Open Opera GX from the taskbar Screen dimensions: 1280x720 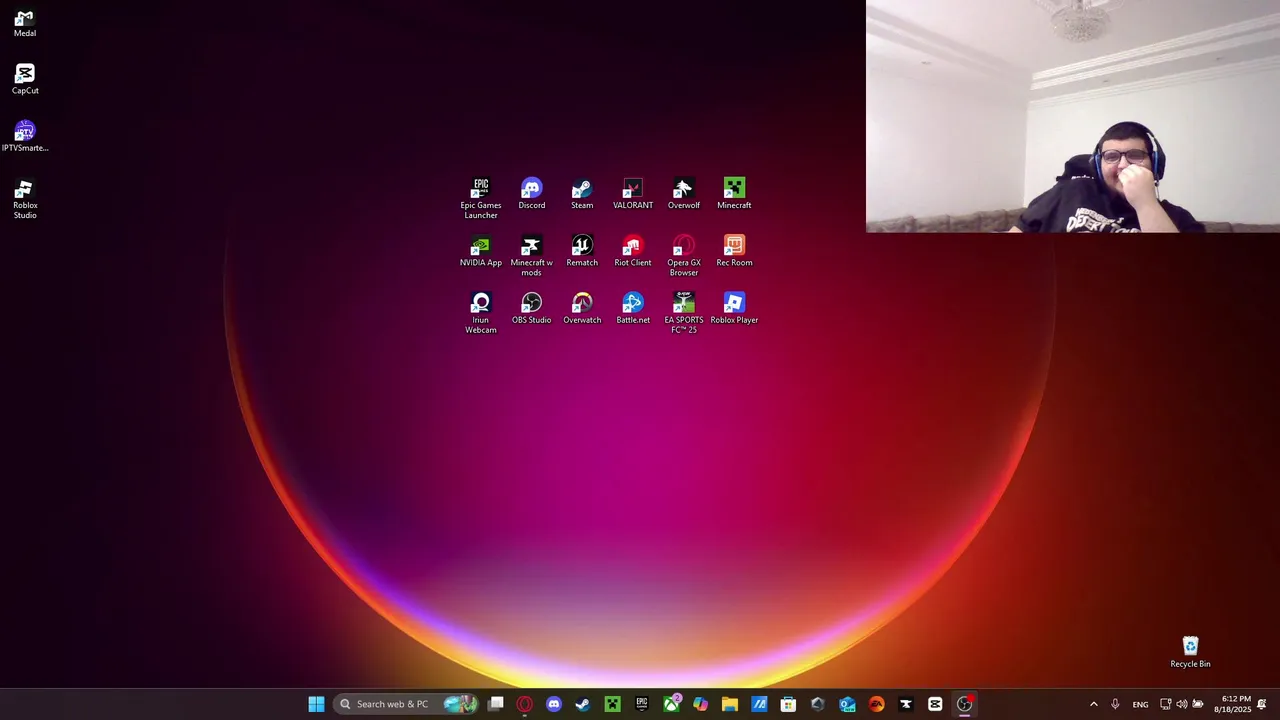(x=525, y=704)
